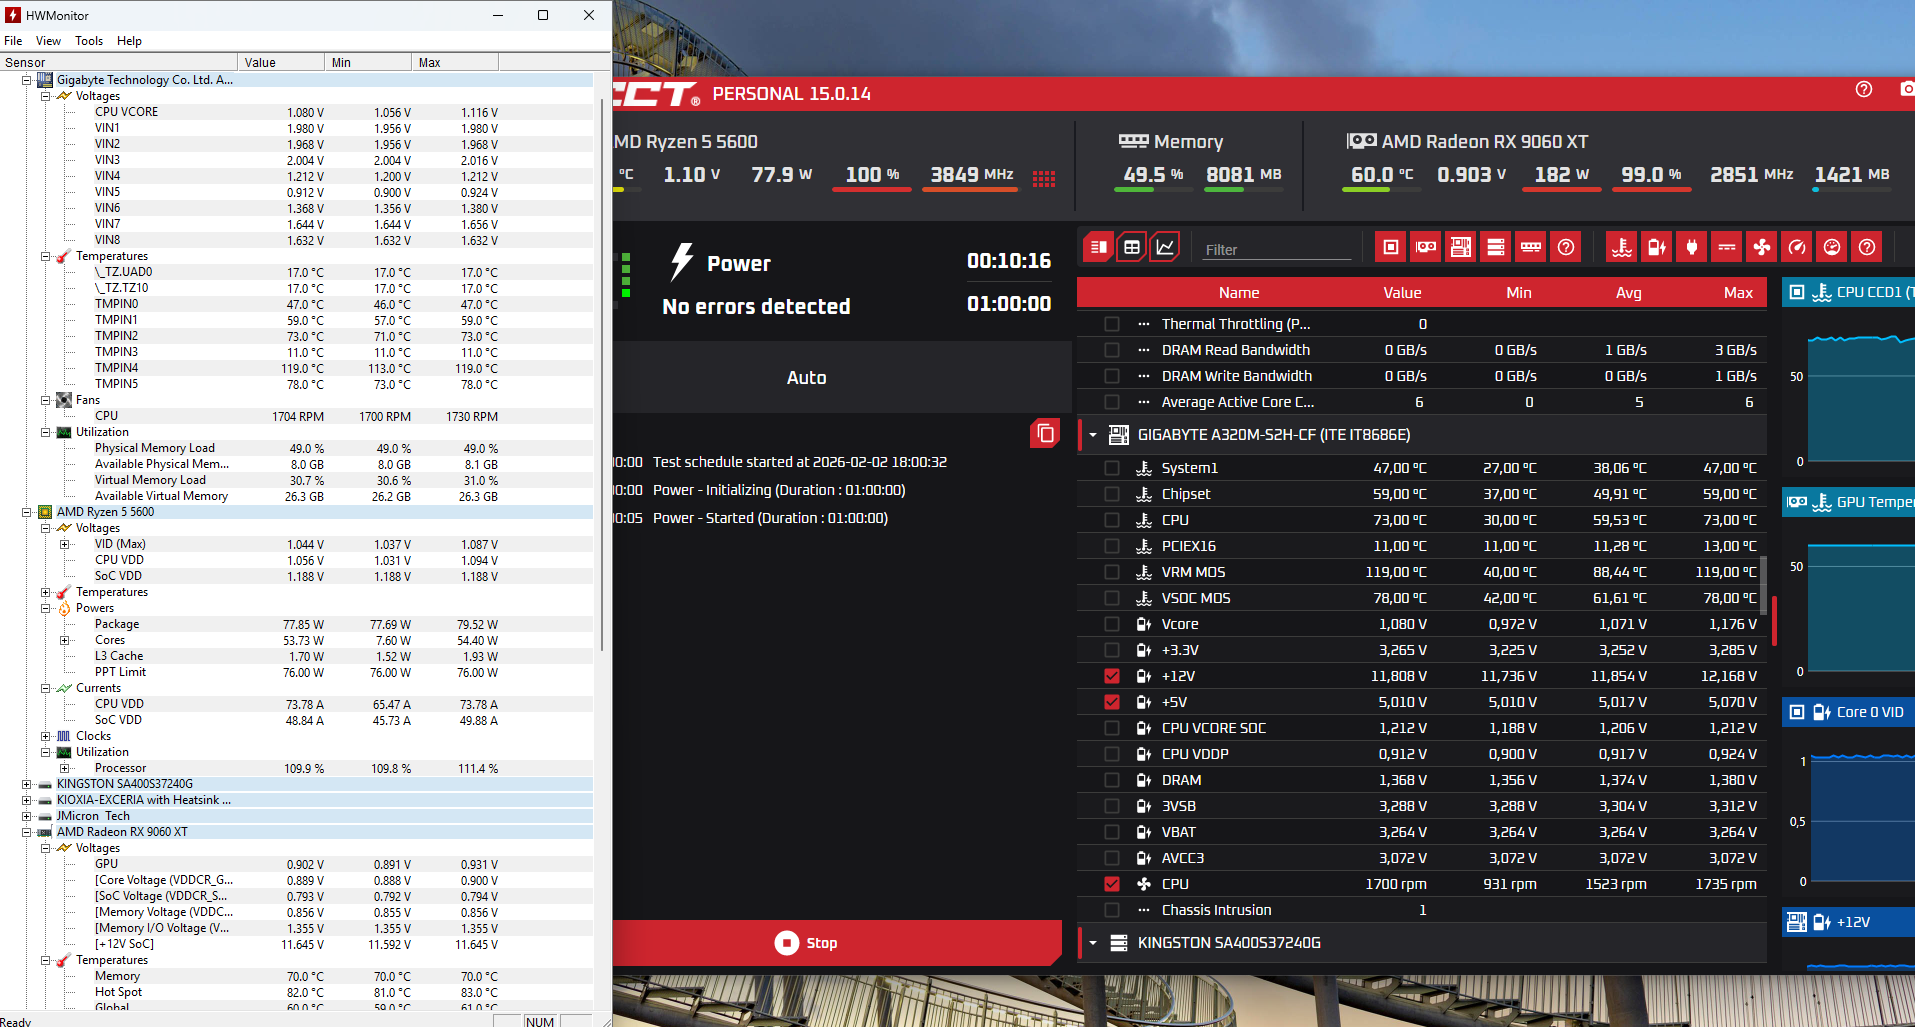Click the fan icon on the CPU rpm row

coord(1144,884)
